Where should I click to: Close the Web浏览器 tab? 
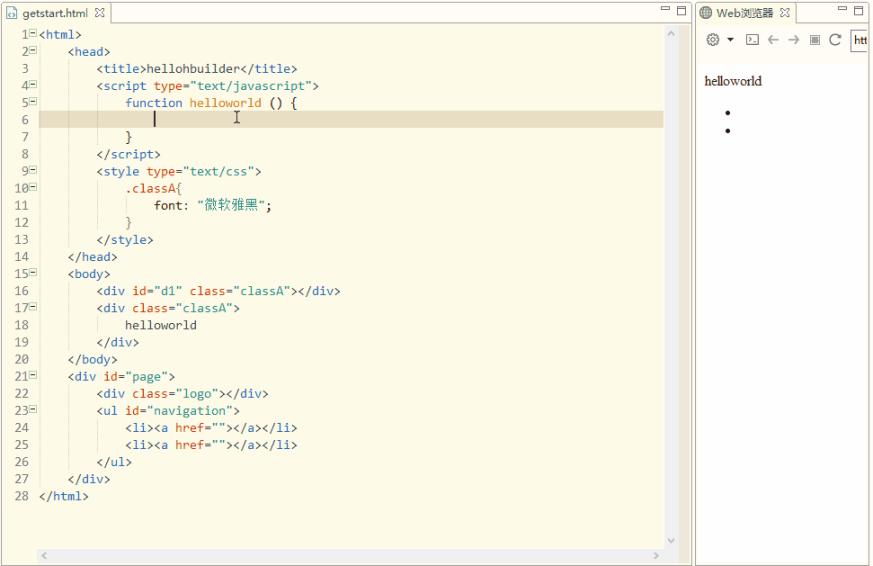tap(784, 13)
